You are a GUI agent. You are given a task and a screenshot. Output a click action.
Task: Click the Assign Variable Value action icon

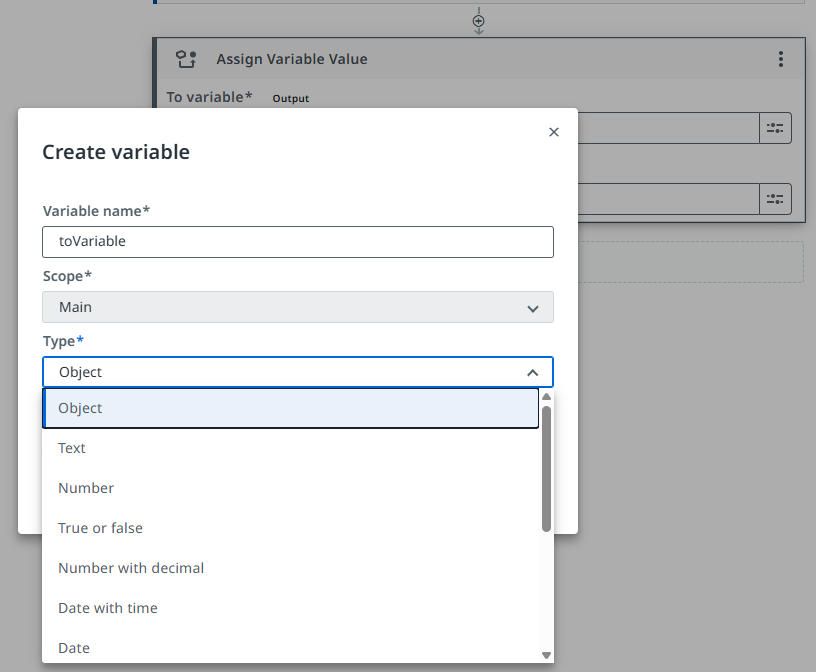tap(186, 59)
